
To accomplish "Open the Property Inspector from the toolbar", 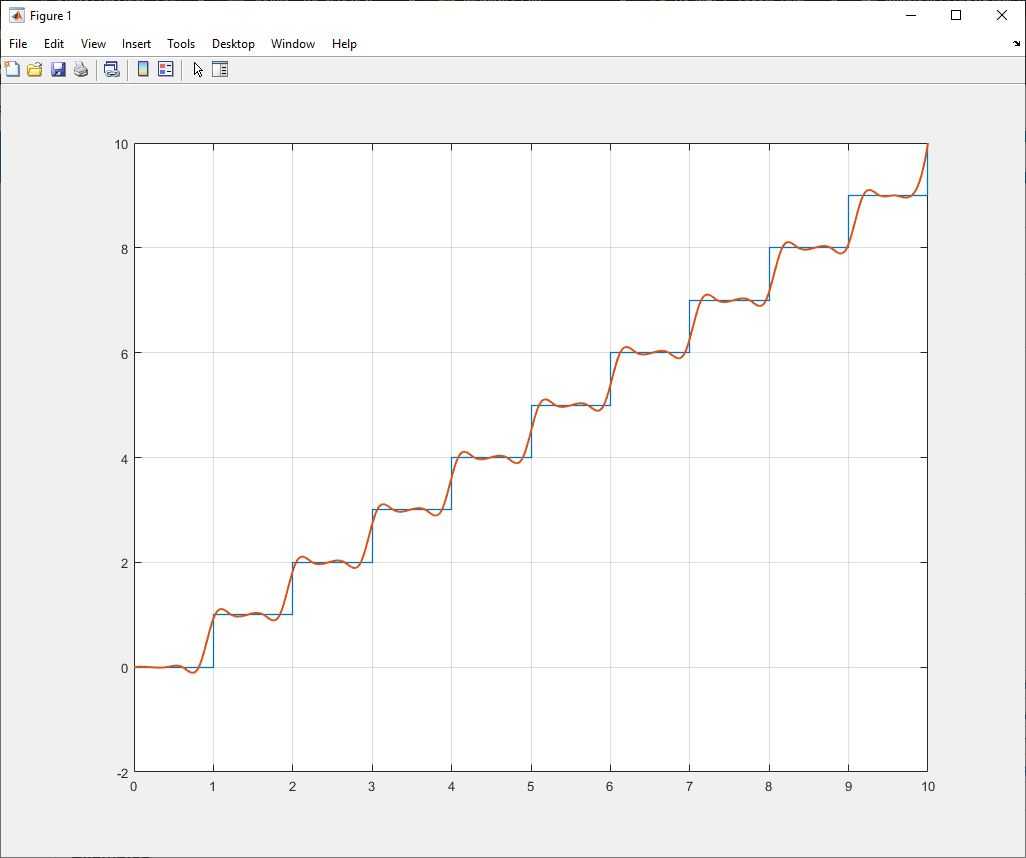I will pos(220,69).
